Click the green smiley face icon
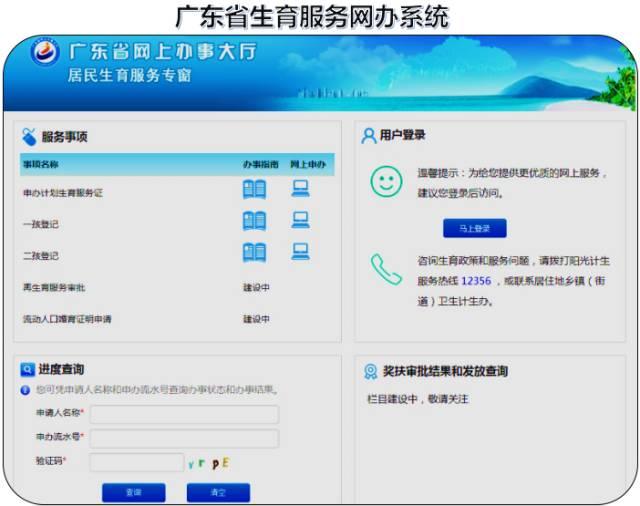 (x=386, y=182)
